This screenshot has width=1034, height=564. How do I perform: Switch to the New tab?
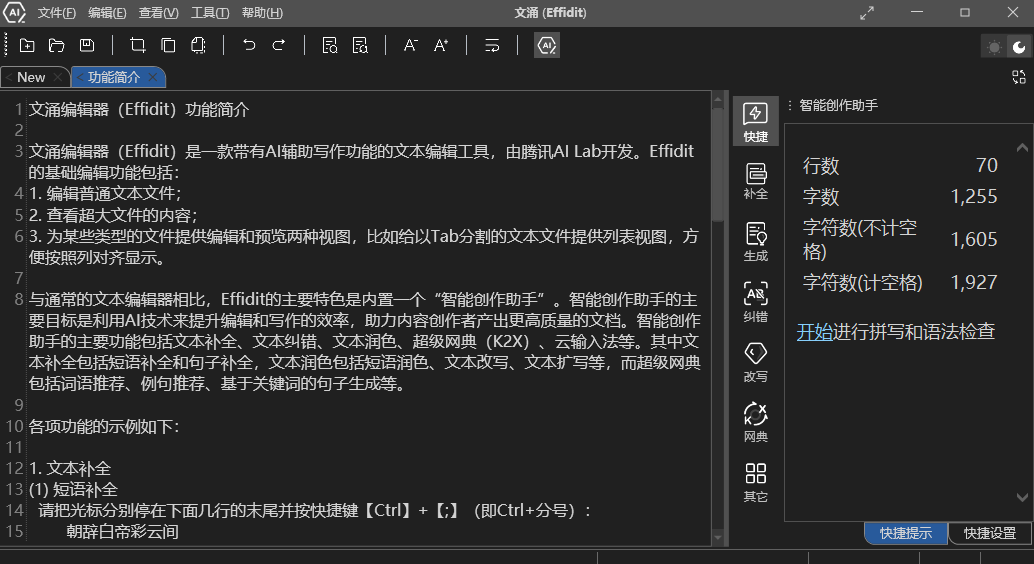[31, 77]
